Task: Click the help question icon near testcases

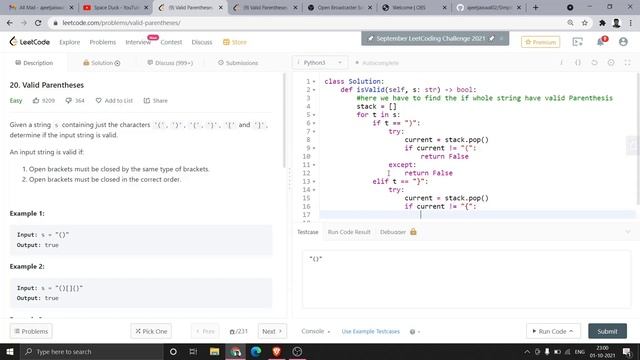Action: click(412, 331)
